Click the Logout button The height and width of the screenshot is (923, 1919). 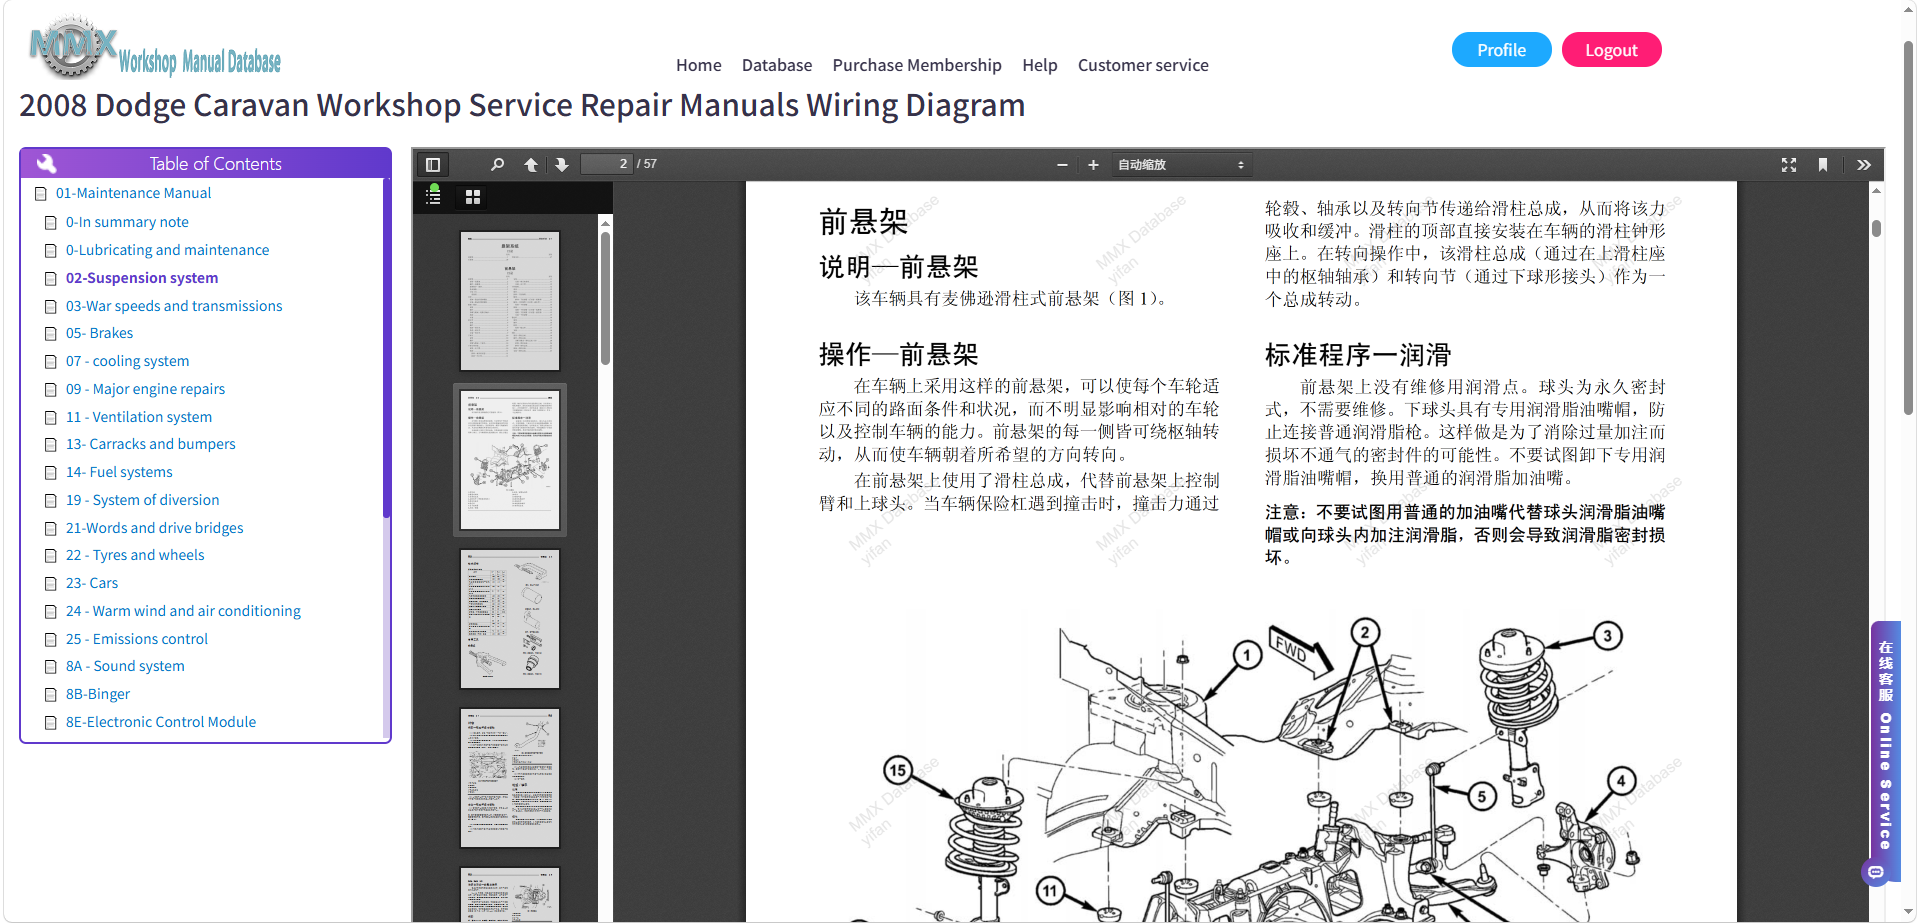(x=1611, y=50)
